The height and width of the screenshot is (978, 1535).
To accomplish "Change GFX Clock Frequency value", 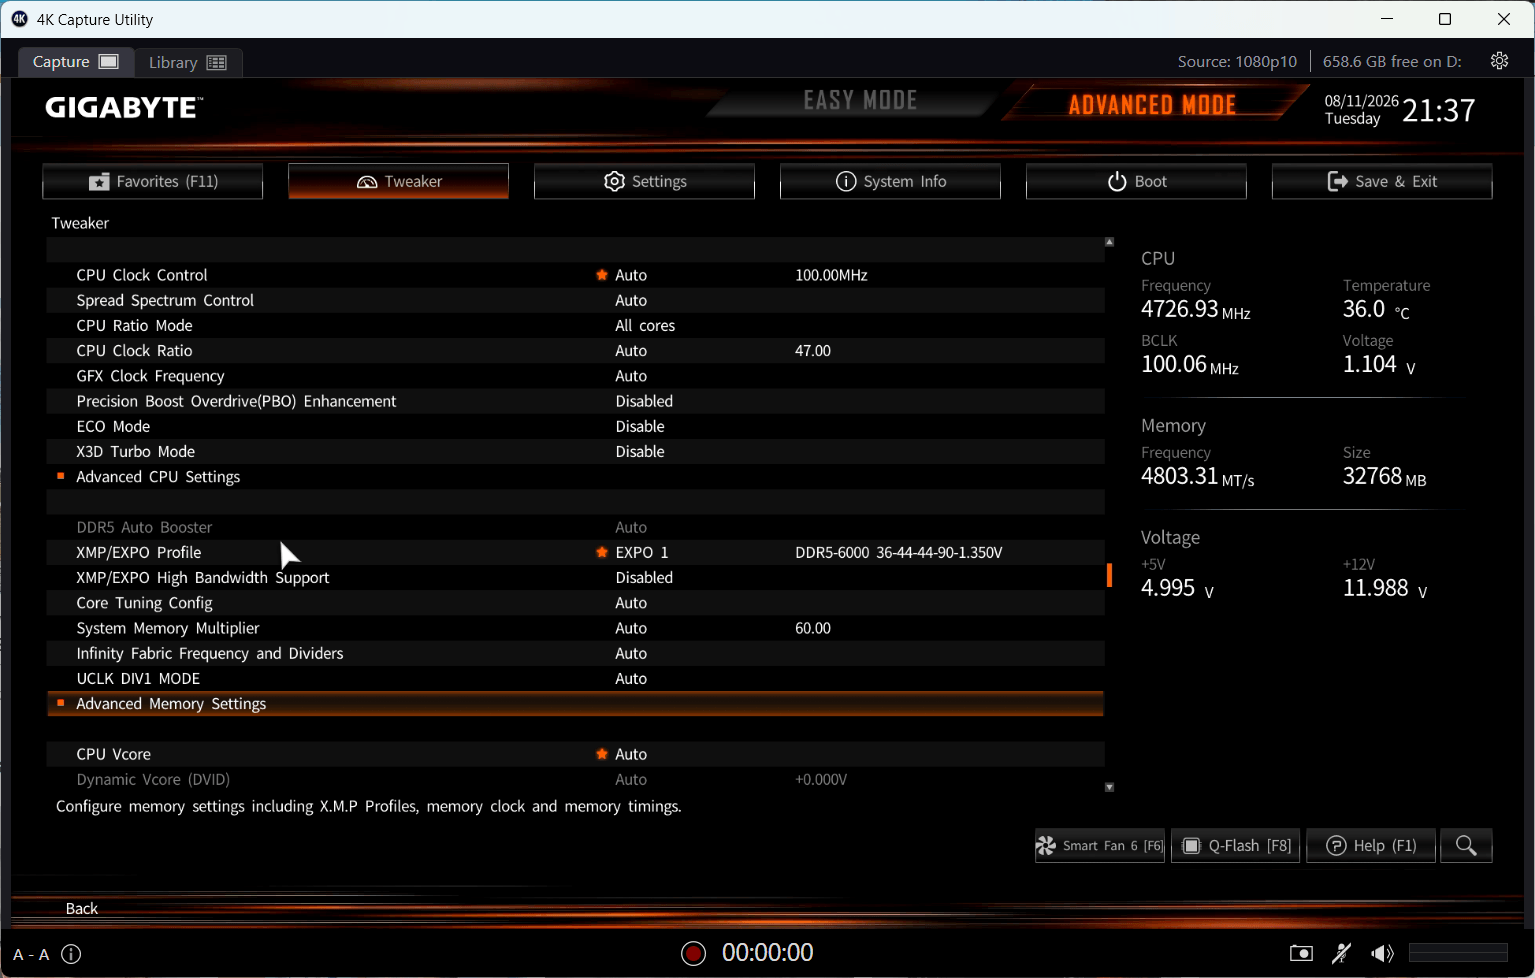I will click(x=631, y=376).
